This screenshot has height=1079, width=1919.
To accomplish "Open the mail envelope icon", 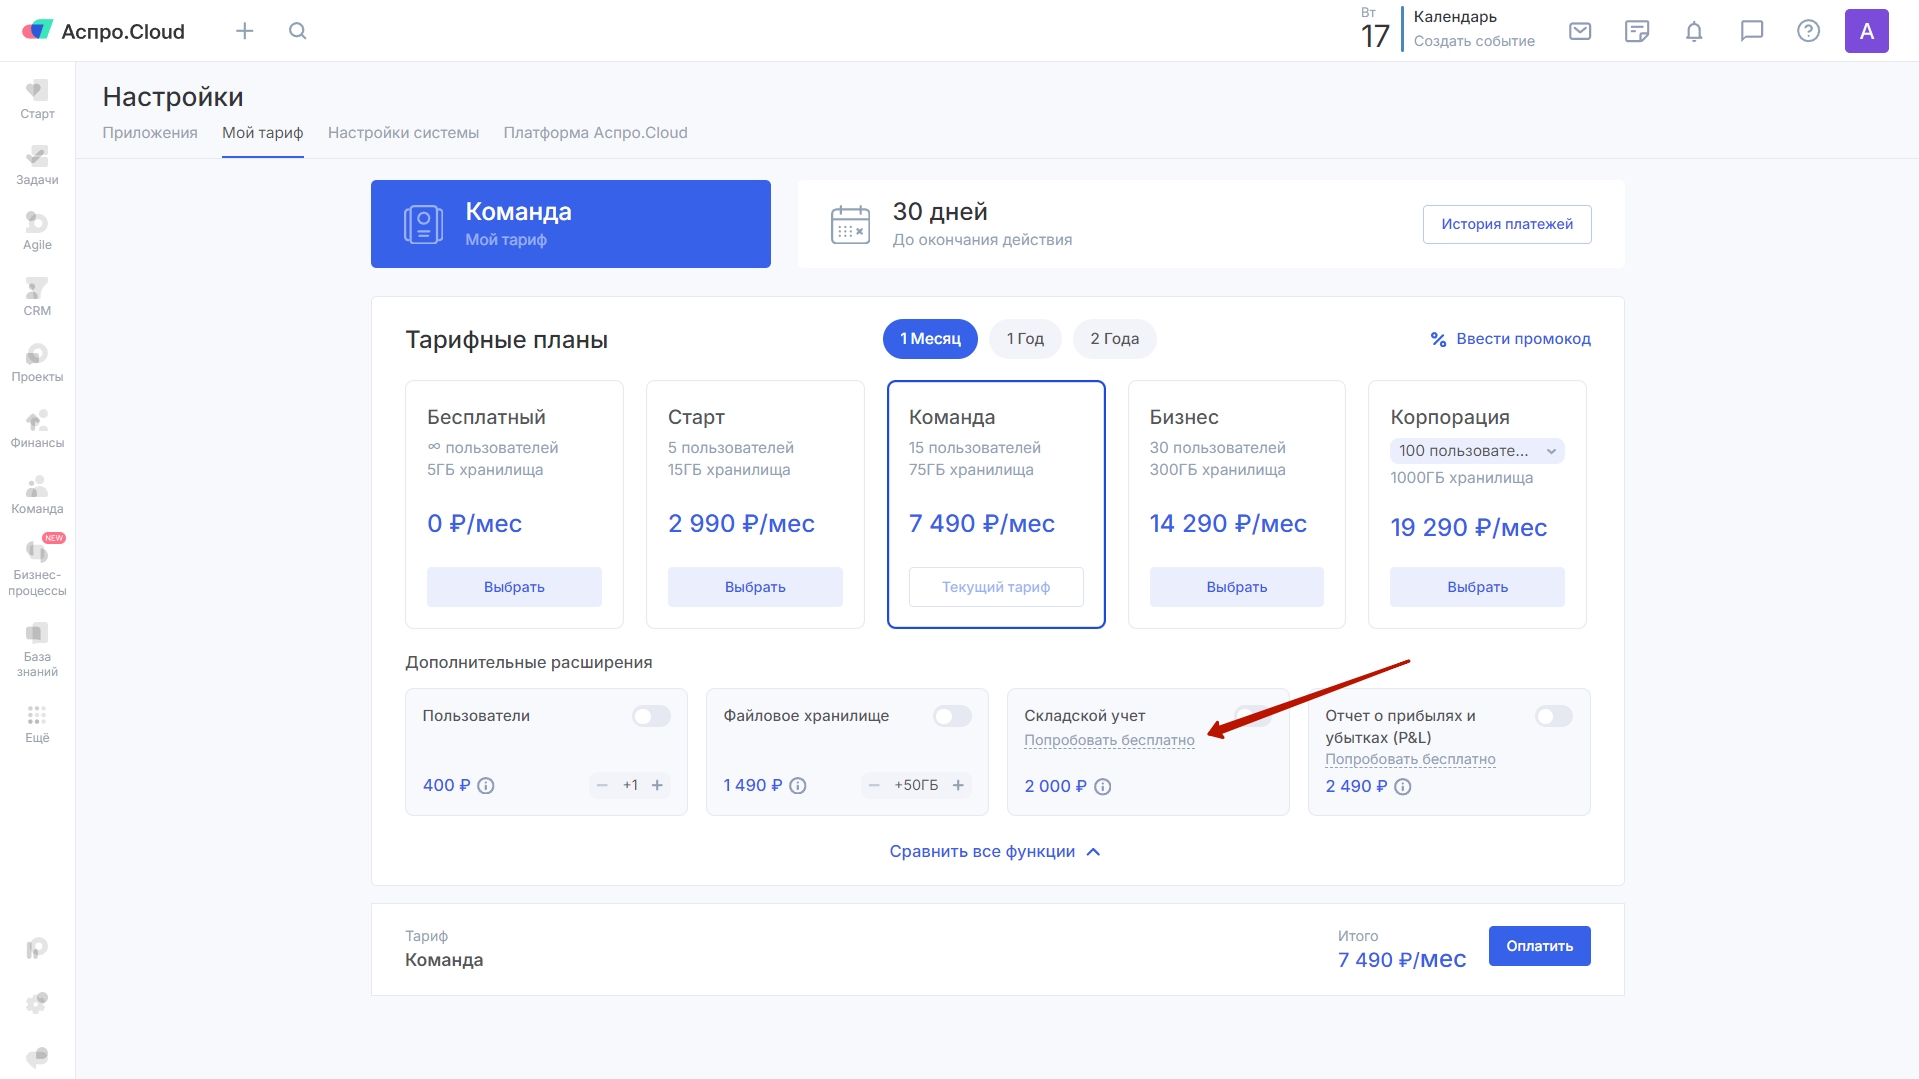I will pyautogui.click(x=1580, y=31).
